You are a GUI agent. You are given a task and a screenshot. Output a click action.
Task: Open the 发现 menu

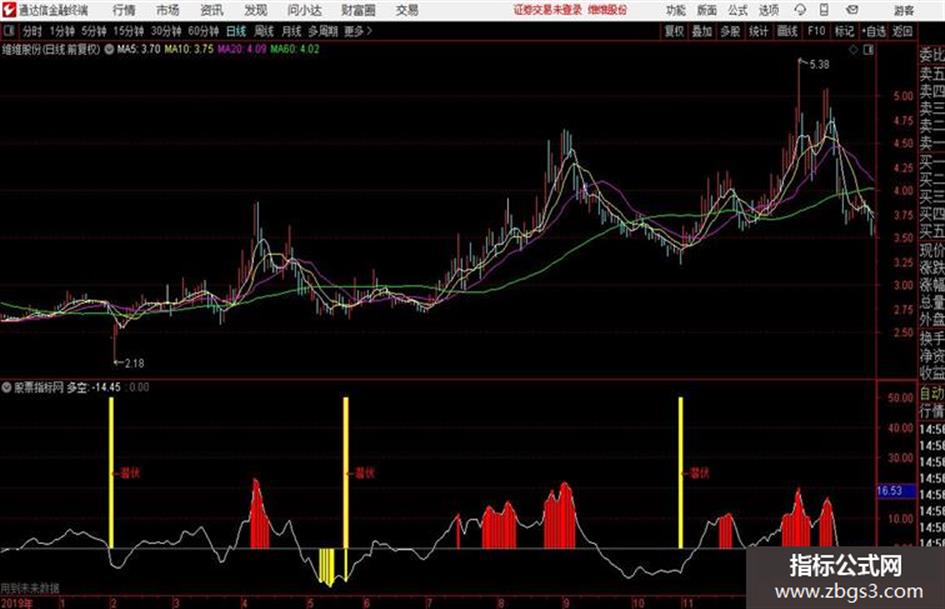tap(256, 10)
